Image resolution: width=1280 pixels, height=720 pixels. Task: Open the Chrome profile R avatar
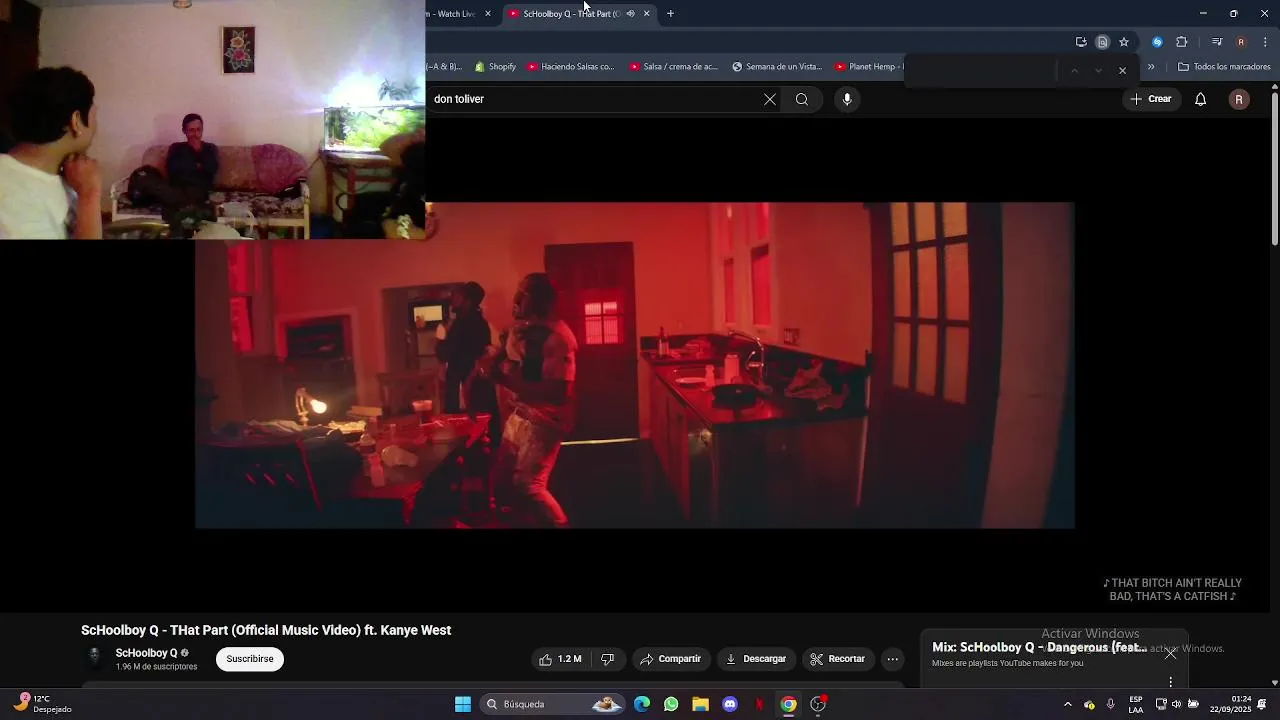(x=1241, y=42)
